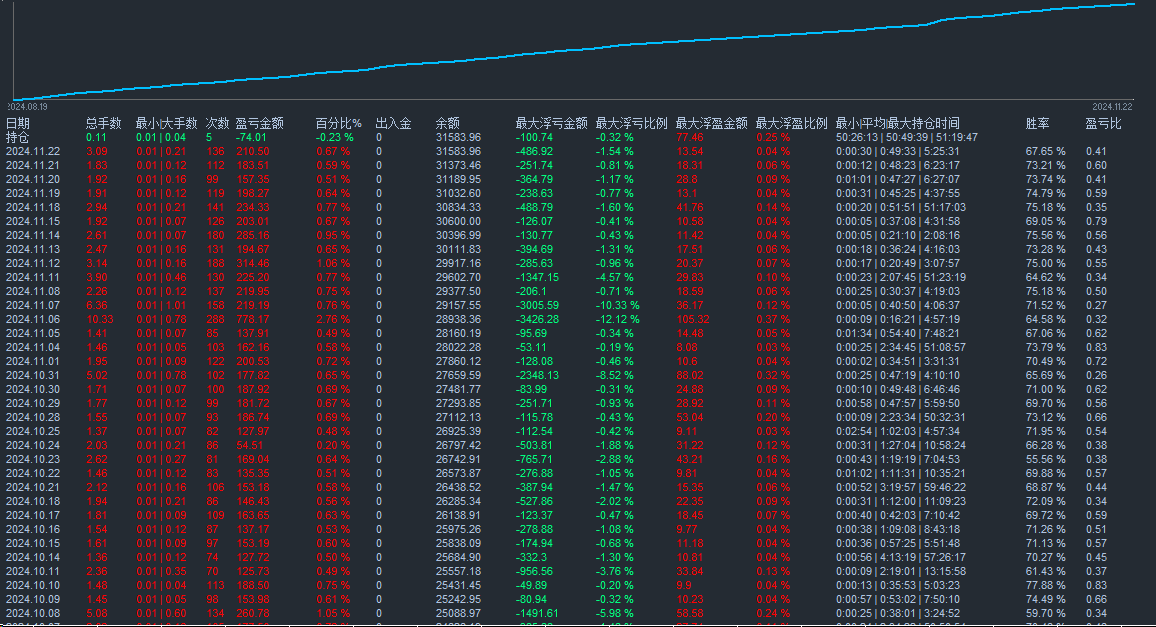Select the 2024.10.18 date row
Image resolution: width=1156 pixels, height=627 pixels.
pyautogui.click(x=33, y=502)
